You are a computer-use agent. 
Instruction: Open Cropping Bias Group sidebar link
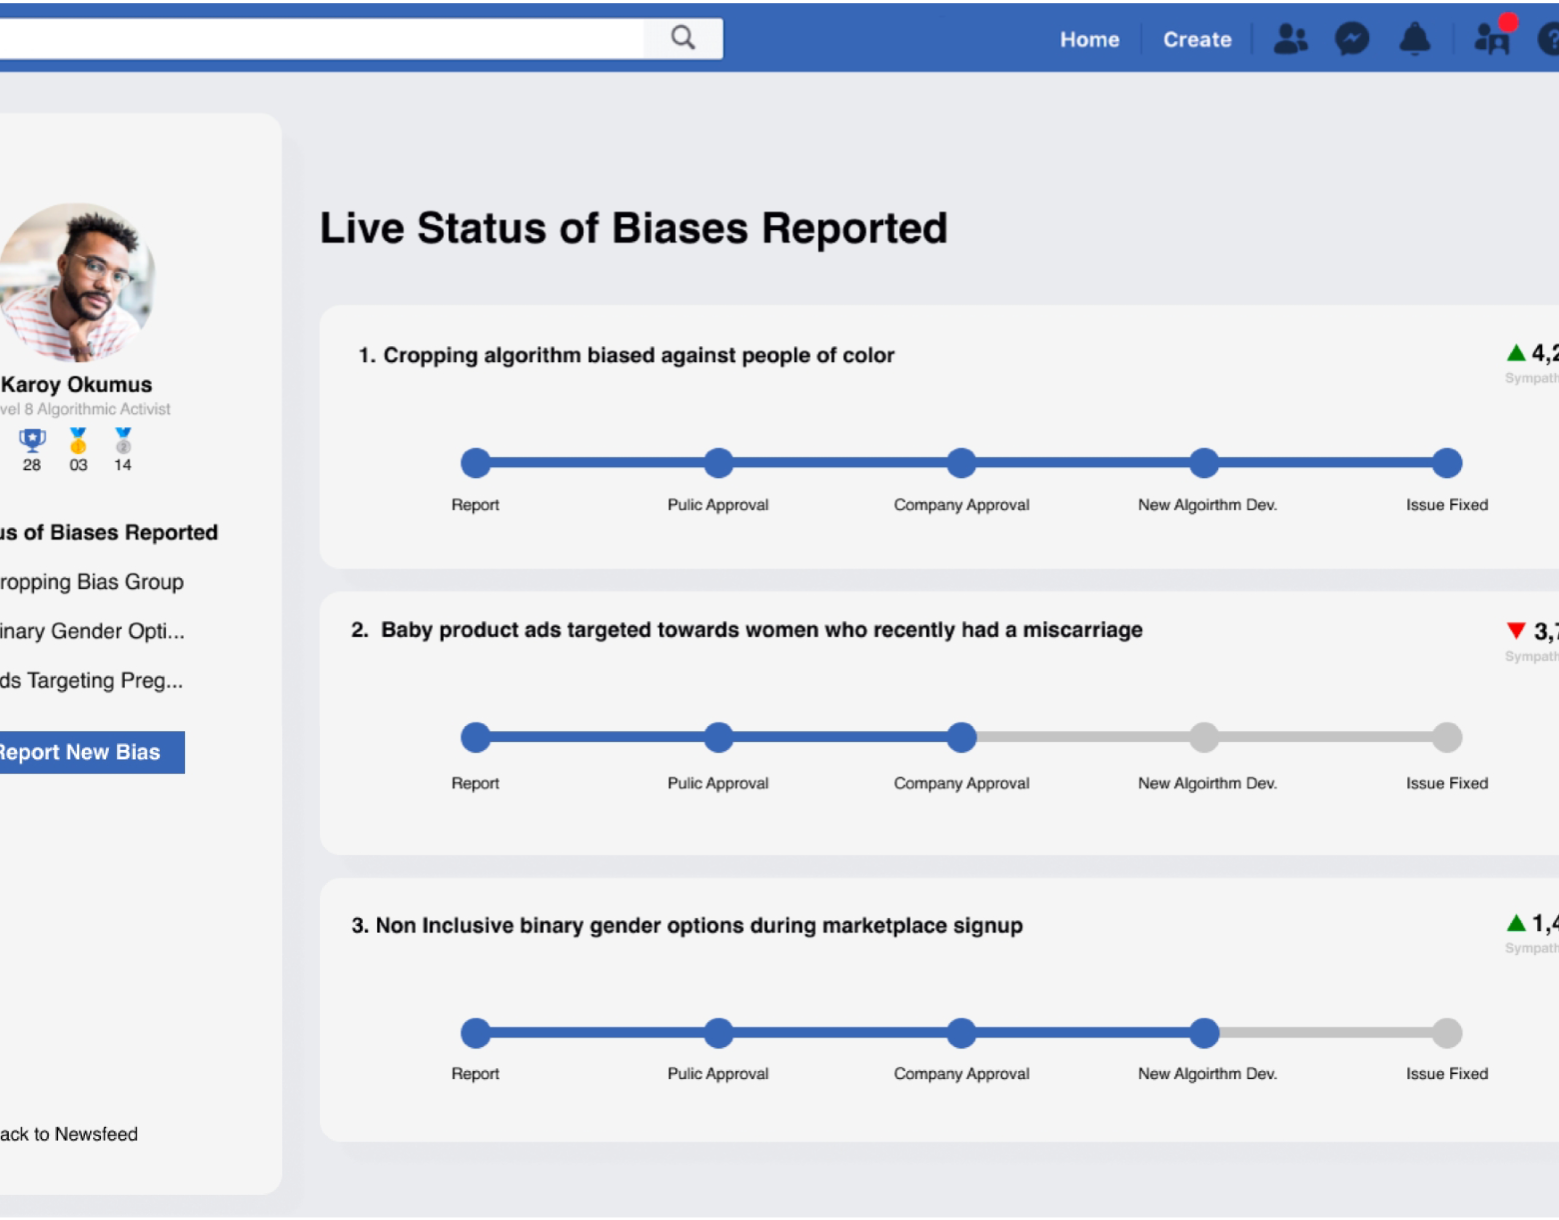(91, 582)
